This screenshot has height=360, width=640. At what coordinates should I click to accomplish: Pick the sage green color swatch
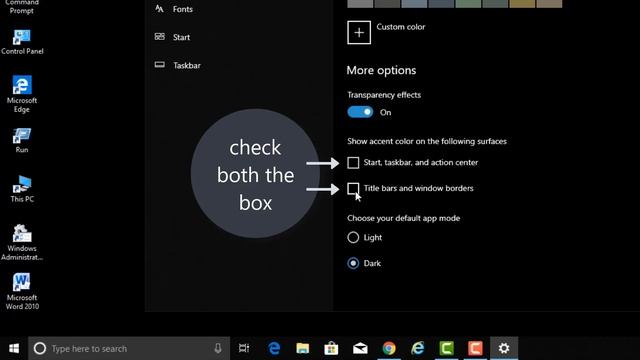coord(468,4)
